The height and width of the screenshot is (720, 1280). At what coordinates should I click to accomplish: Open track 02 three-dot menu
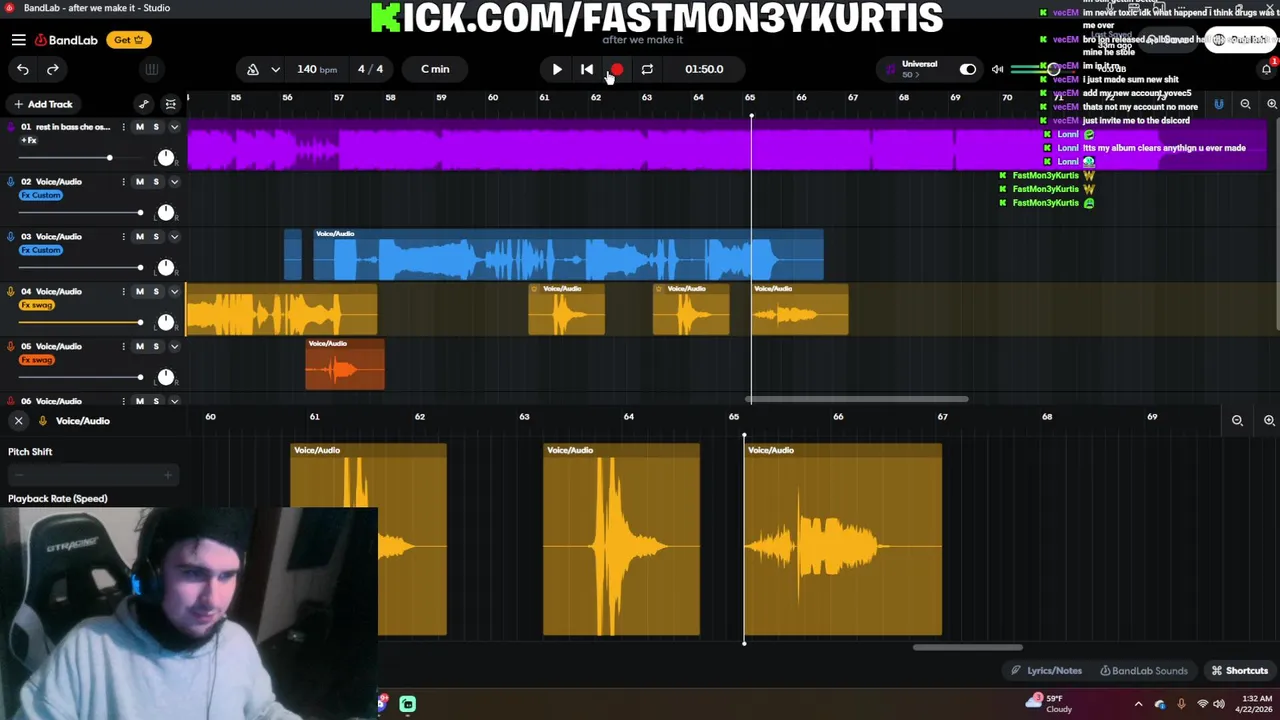click(x=123, y=182)
